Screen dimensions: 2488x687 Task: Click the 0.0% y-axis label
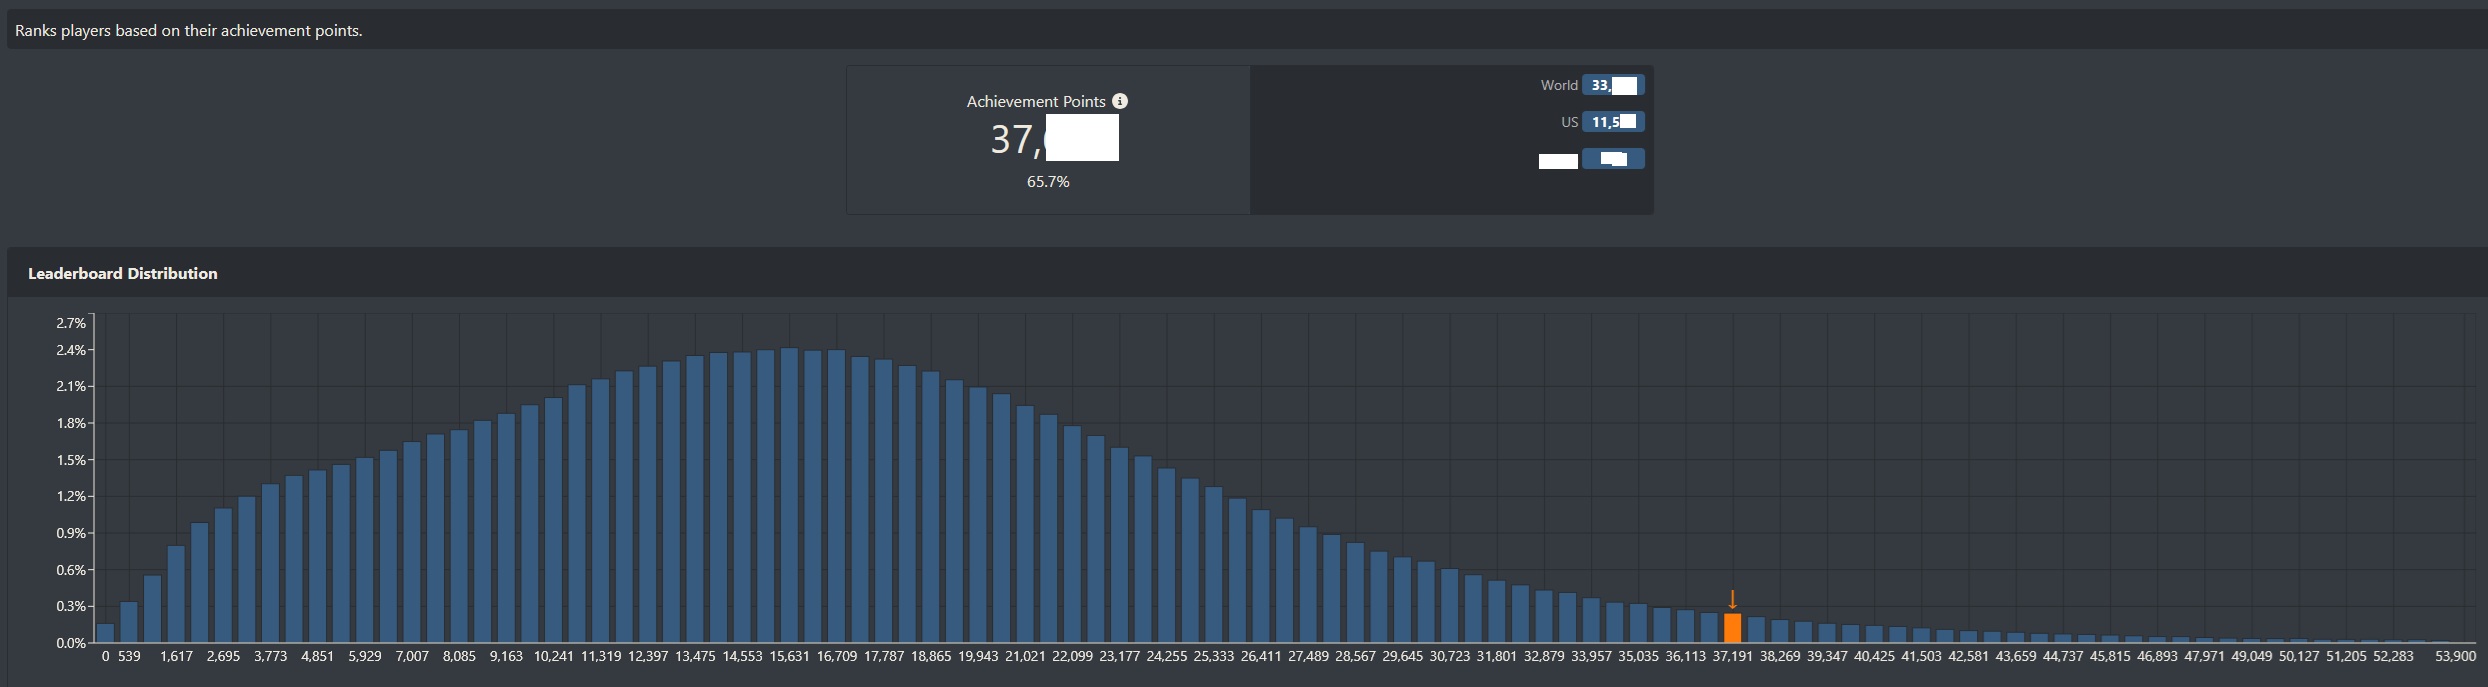tap(71, 643)
